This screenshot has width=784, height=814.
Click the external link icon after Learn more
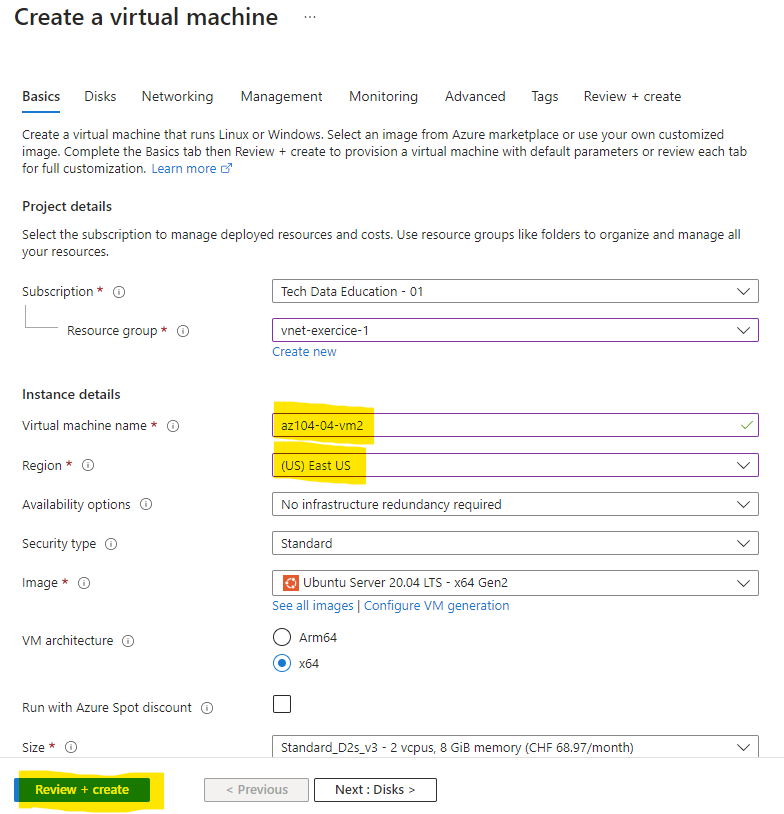(226, 168)
